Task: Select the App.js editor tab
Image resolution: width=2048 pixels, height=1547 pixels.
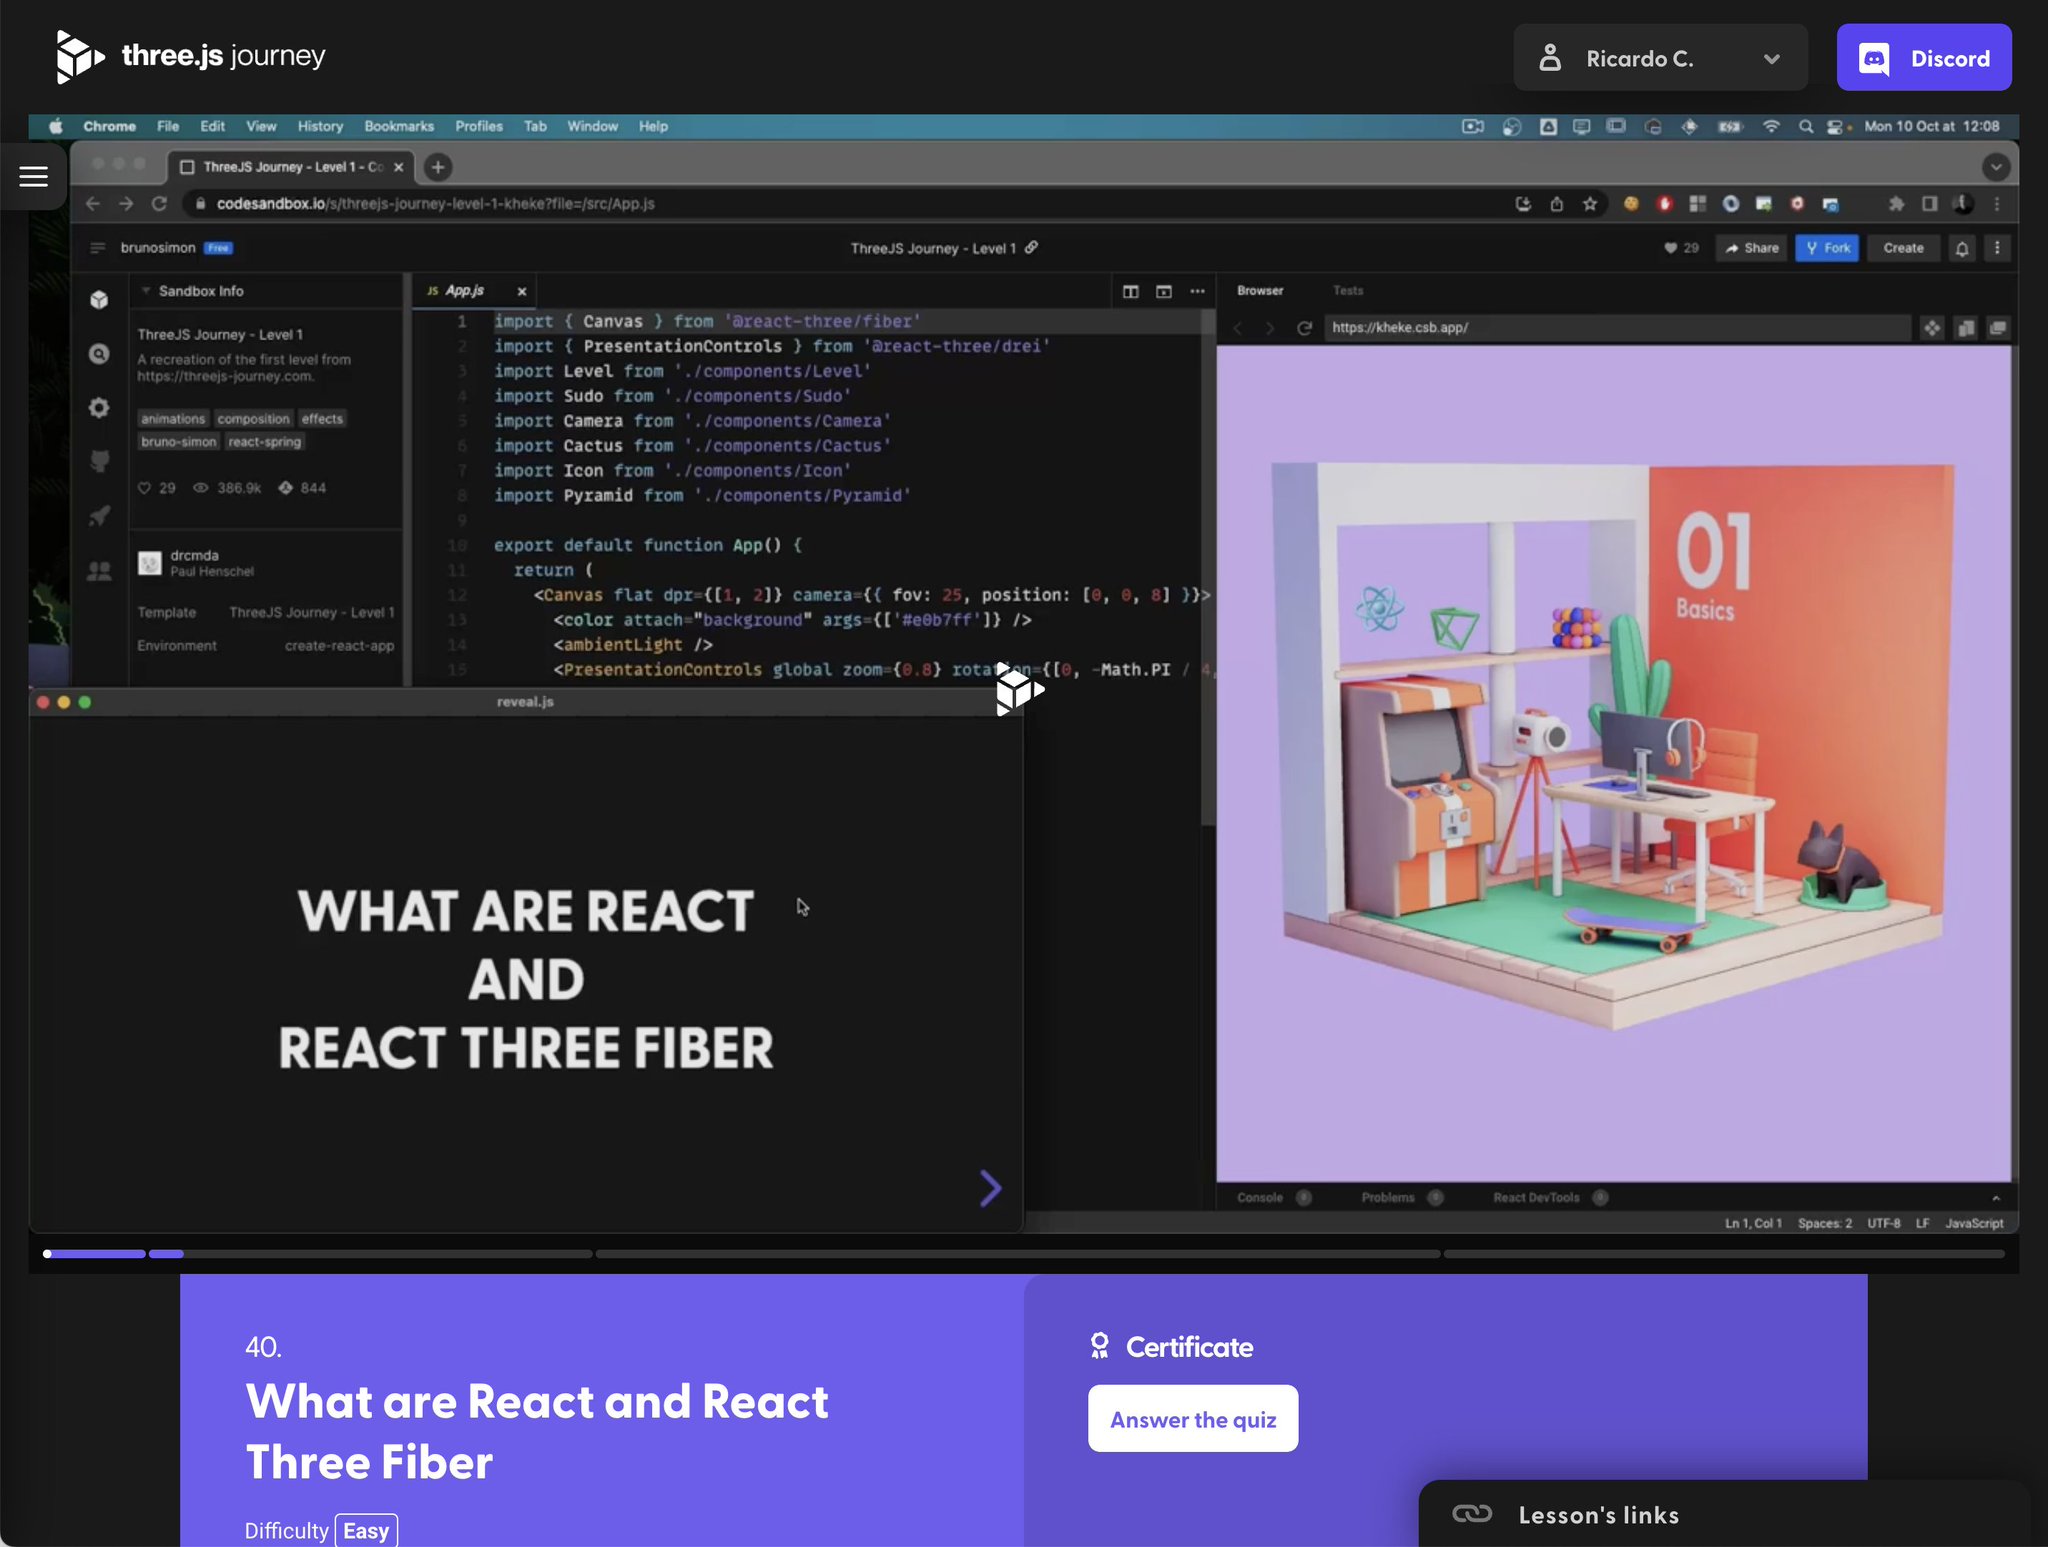Action: pos(463,291)
